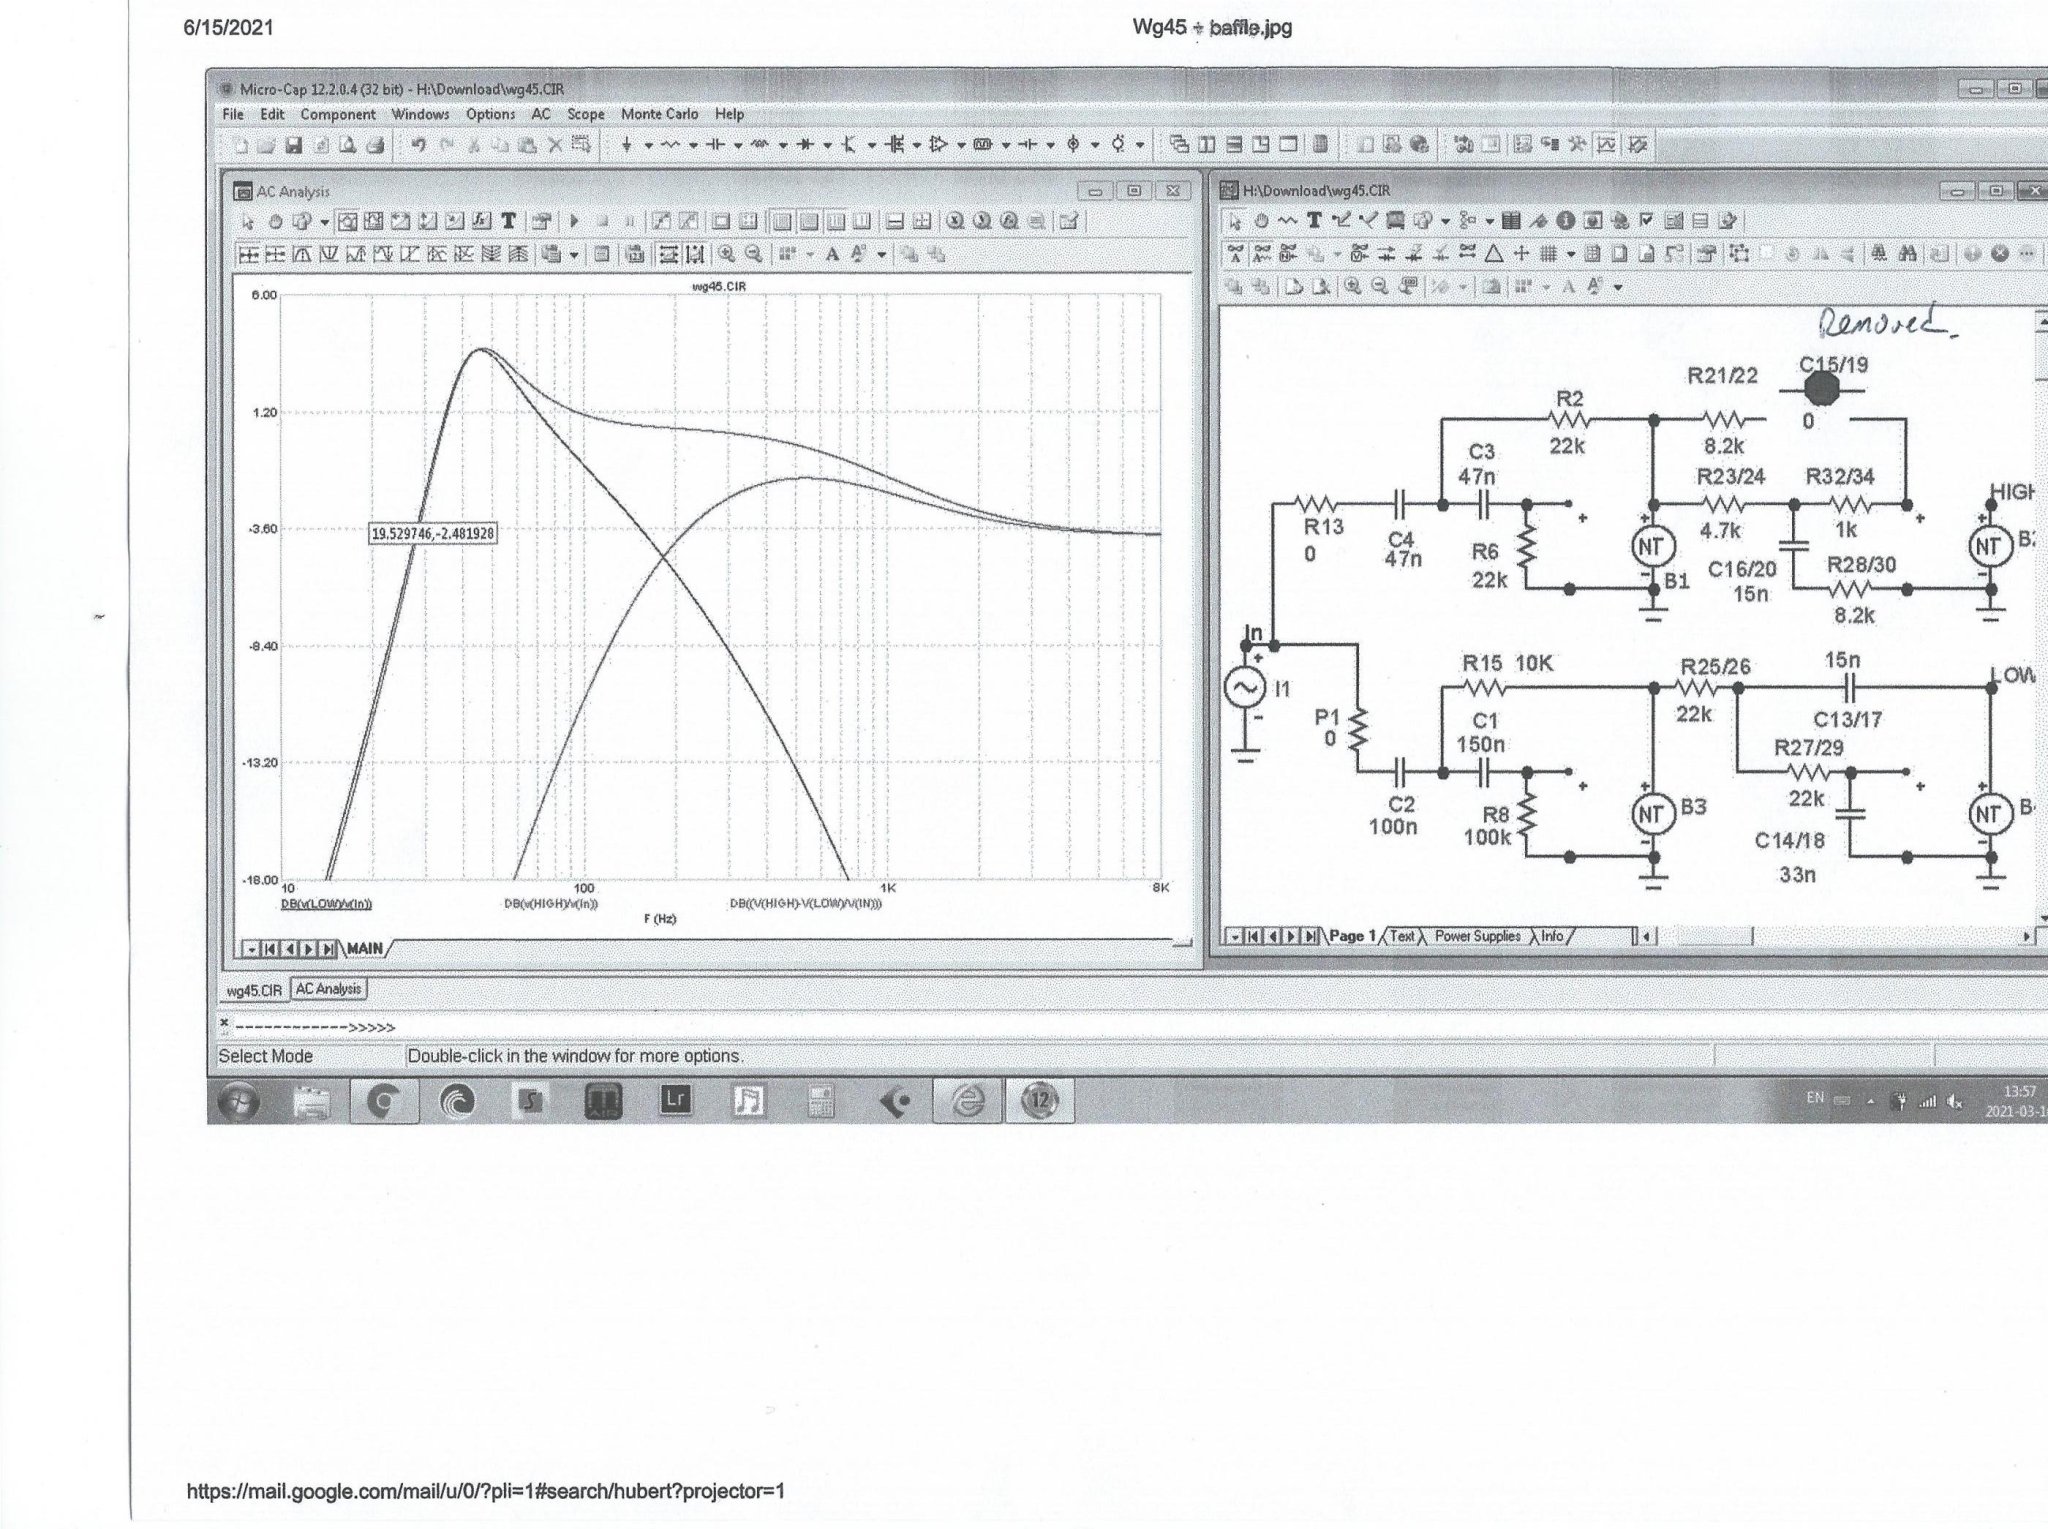Open font size dropdown in AC Analysis toolbar
Image resolution: width=2048 pixels, height=1529 pixels.
pyautogui.click(x=881, y=254)
